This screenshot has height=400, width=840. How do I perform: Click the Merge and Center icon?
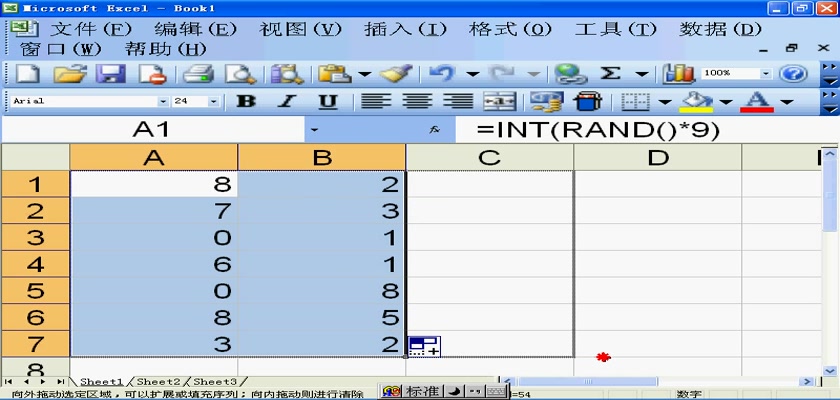(x=501, y=101)
